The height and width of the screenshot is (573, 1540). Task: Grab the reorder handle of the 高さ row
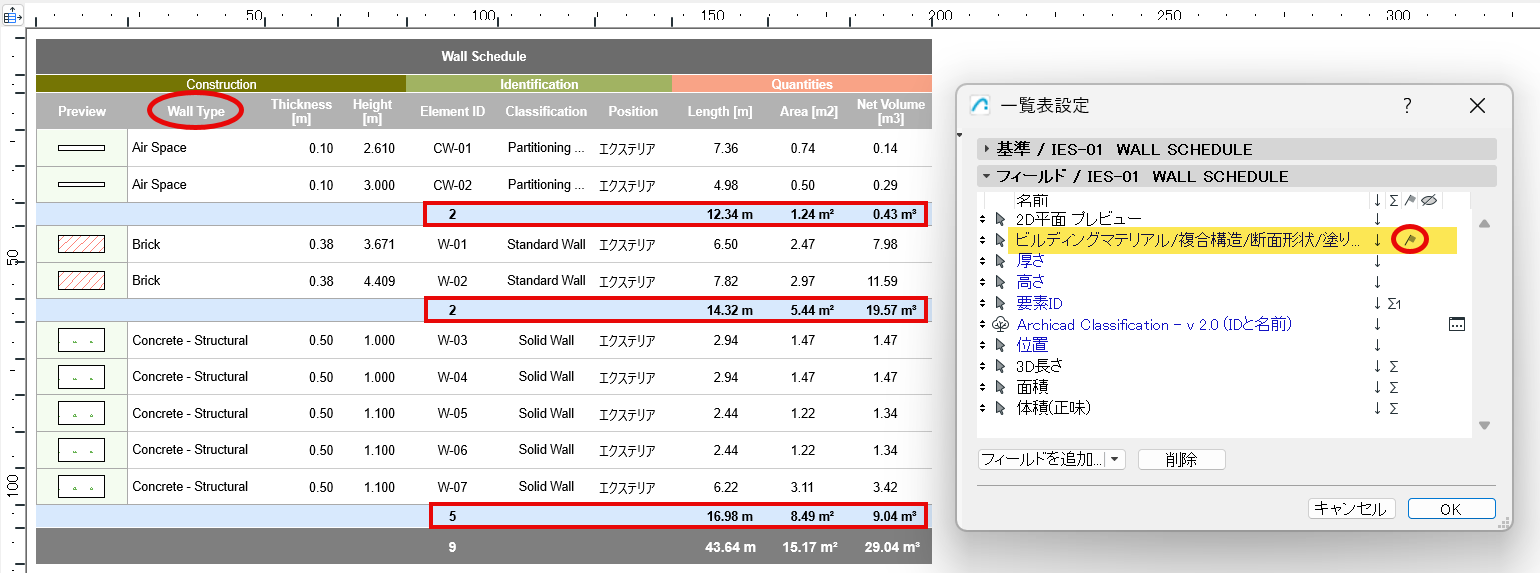point(983,282)
